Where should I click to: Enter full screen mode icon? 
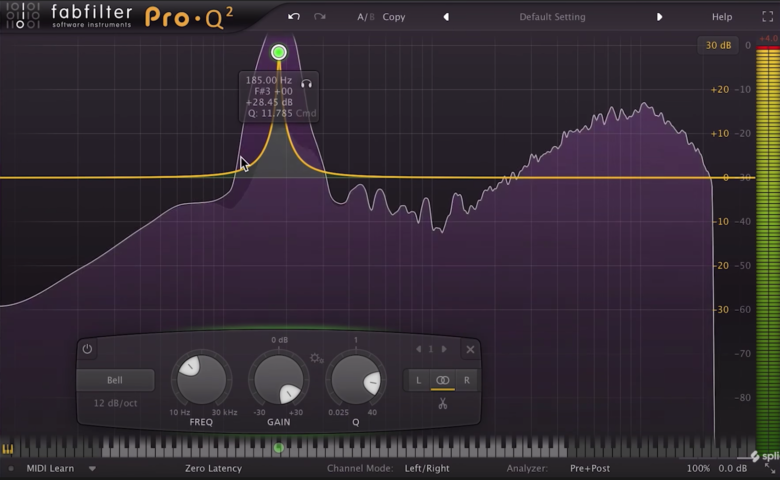coord(768,17)
